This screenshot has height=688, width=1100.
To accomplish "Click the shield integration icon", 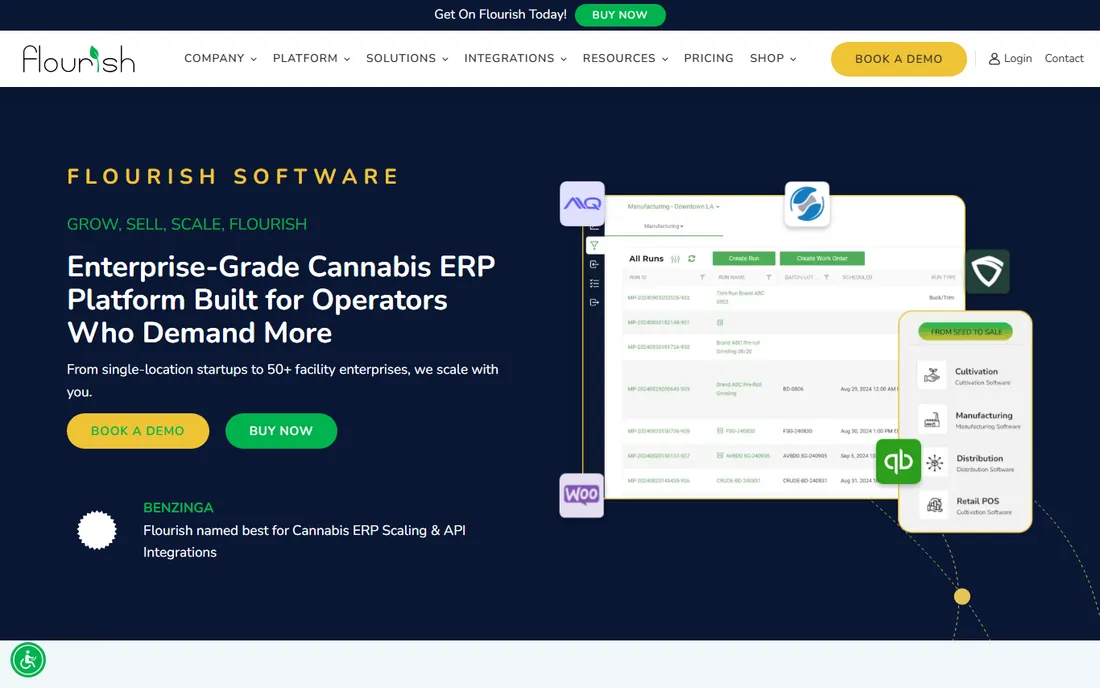I will 988,271.
